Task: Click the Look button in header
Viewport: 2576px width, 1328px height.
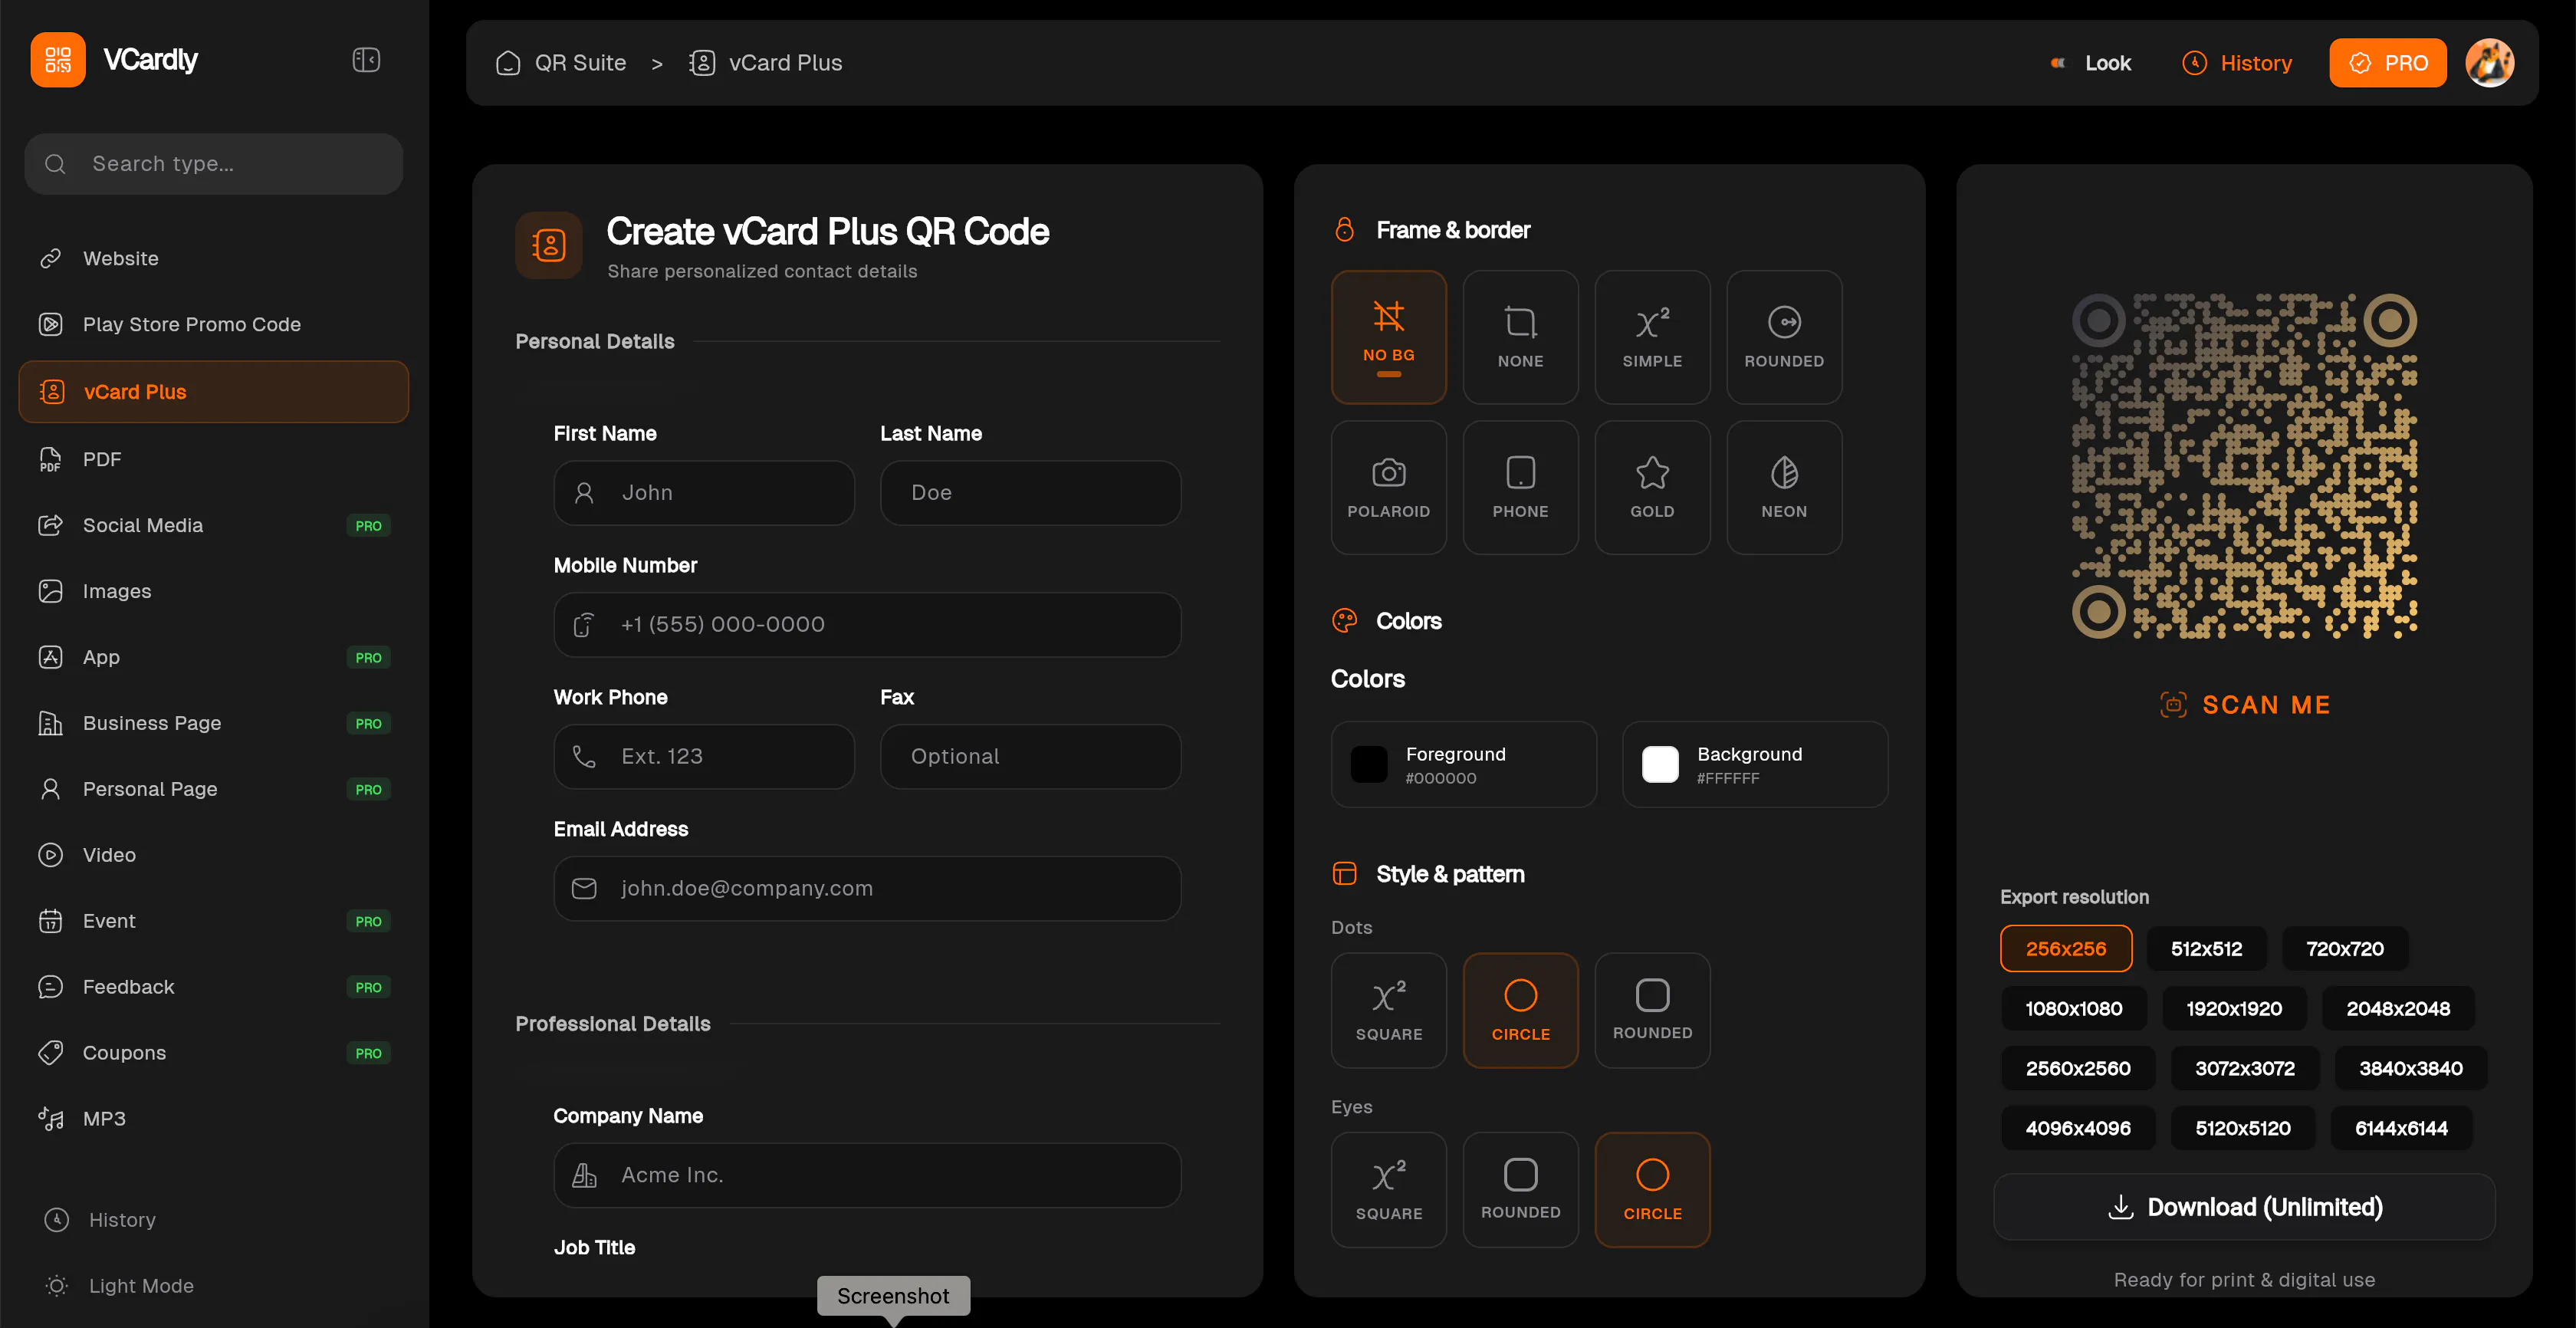Action: coord(2090,63)
